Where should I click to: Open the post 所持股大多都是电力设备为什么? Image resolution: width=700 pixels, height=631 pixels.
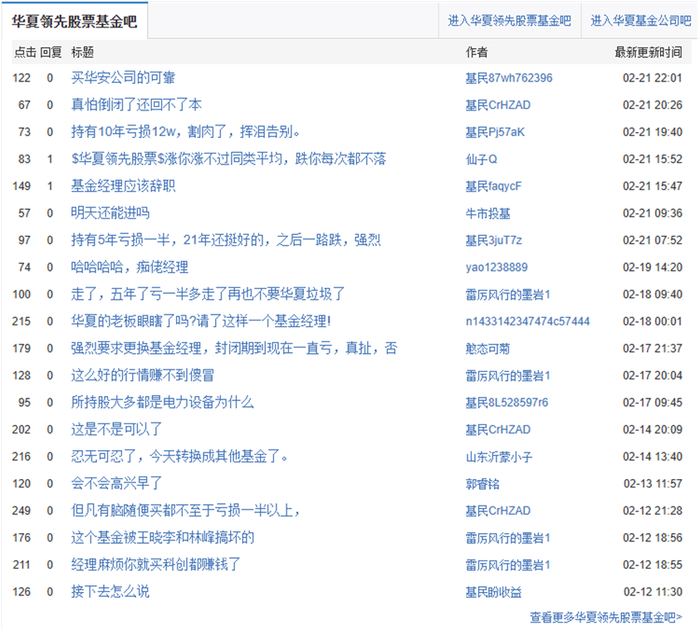(162, 402)
